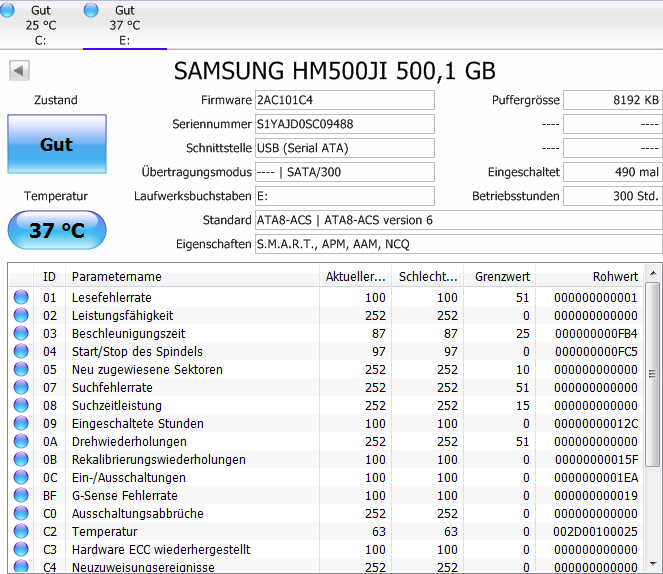The width and height of the screenshot is (663, 574).
Task: Click raw value 002D00100025 of Temperatur
Action: coord(595,531)
